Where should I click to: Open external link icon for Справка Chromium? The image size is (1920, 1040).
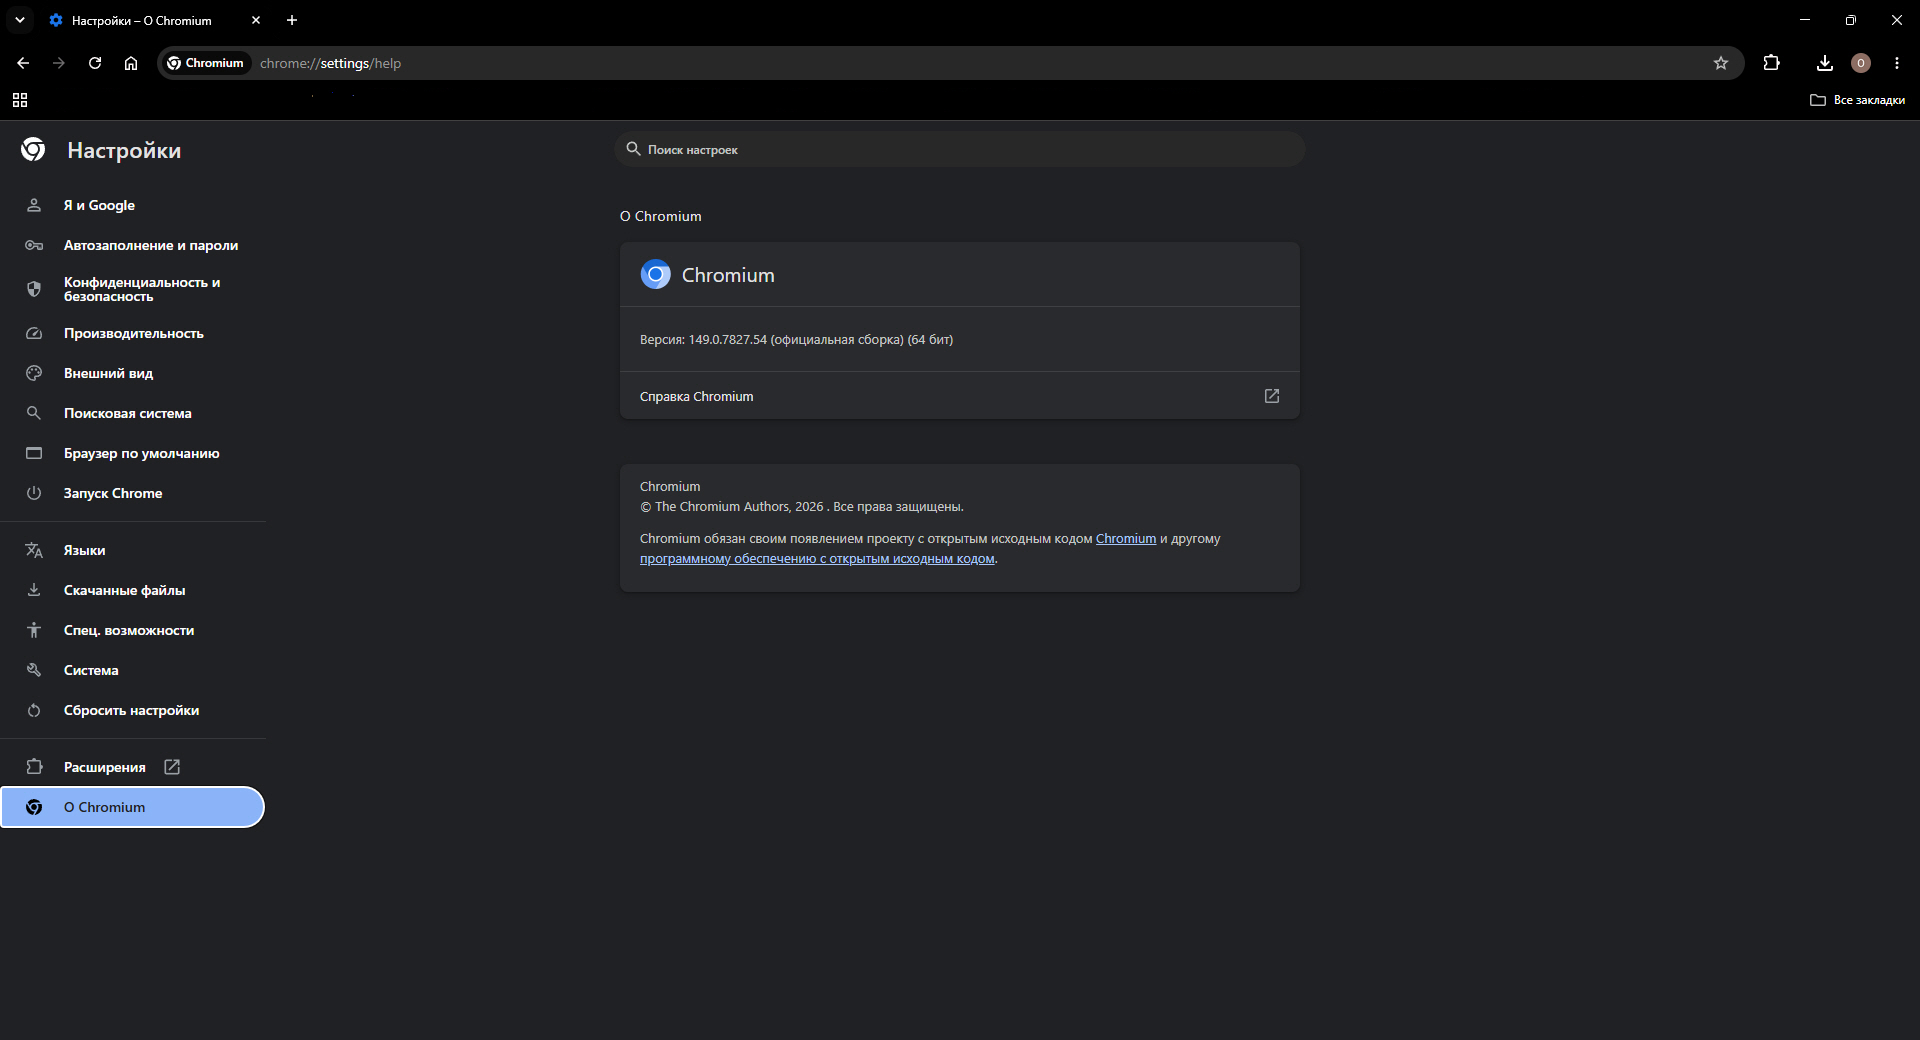click(x=1271, y=396)
